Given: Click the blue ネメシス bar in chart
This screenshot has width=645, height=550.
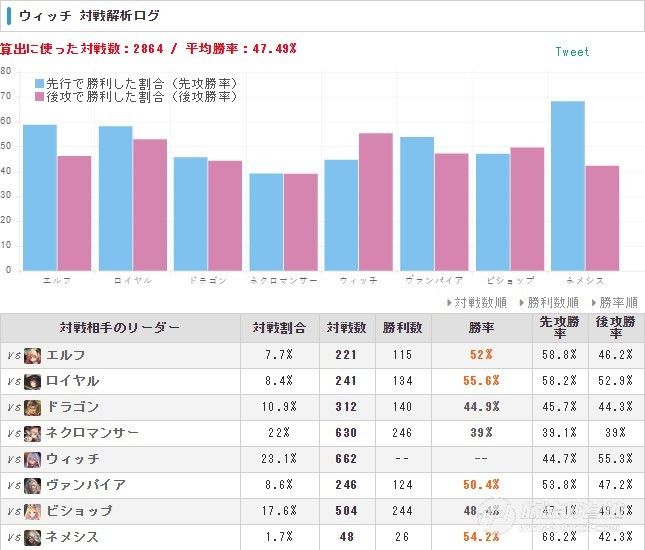Looking at the screenshot, I should point(568,186).
